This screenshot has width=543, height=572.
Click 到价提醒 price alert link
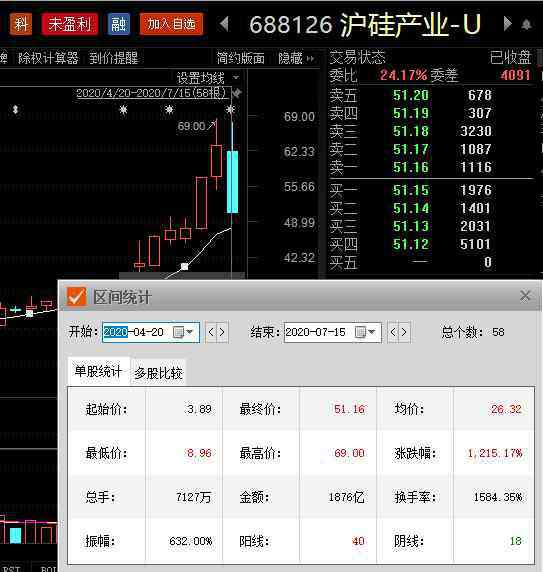coord(113,58)
